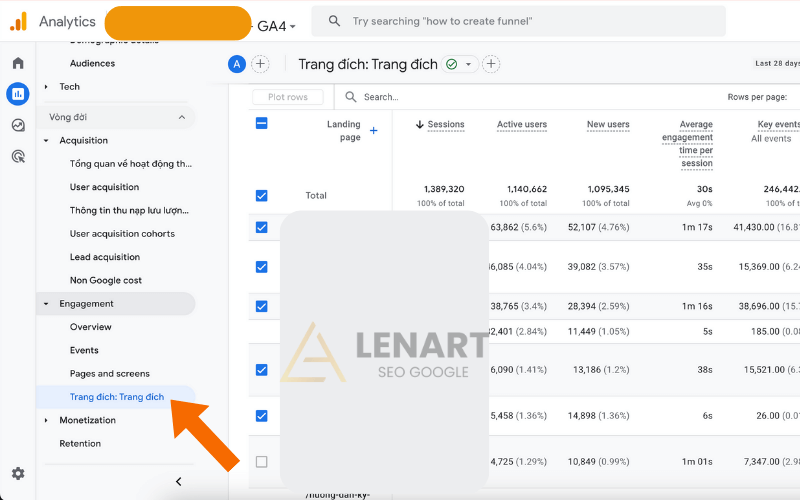Open All events filter under Key events
Image resolution: width=800 pixels, height=500 pixels.
tap(771, 139)
